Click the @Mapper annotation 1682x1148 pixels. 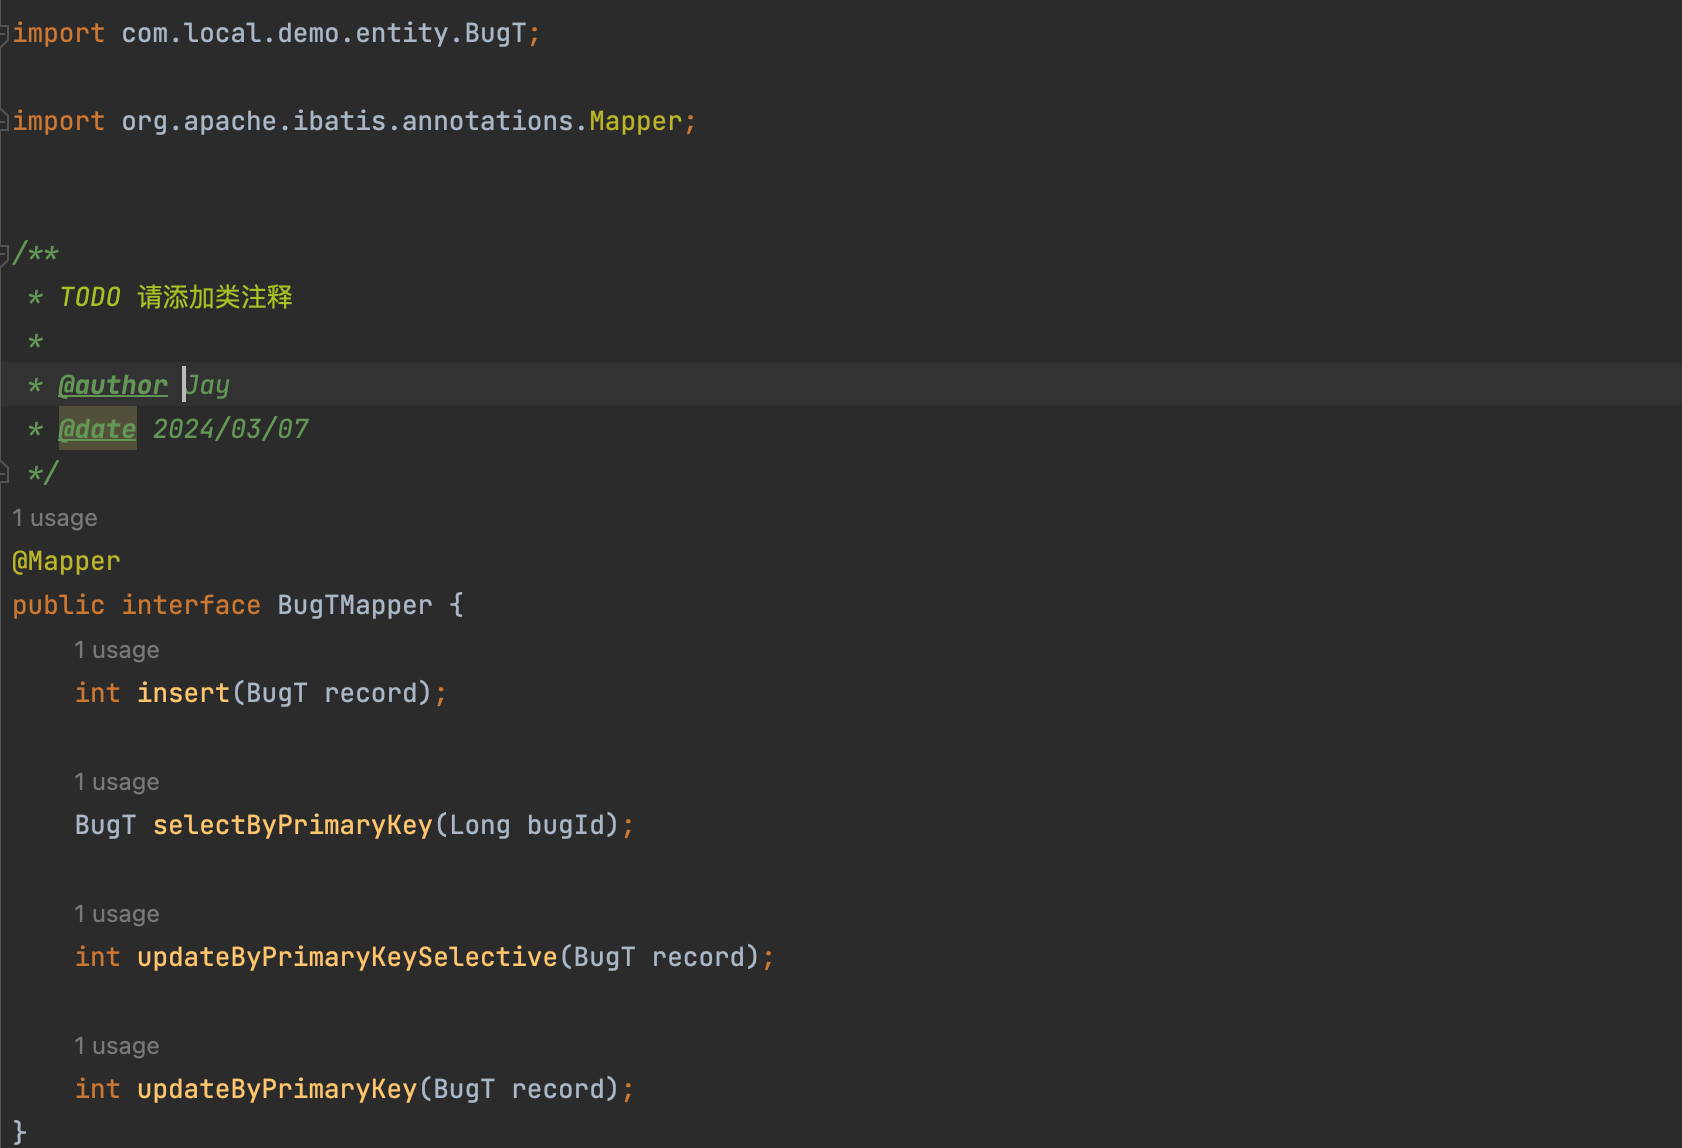[x=66, y=561]
